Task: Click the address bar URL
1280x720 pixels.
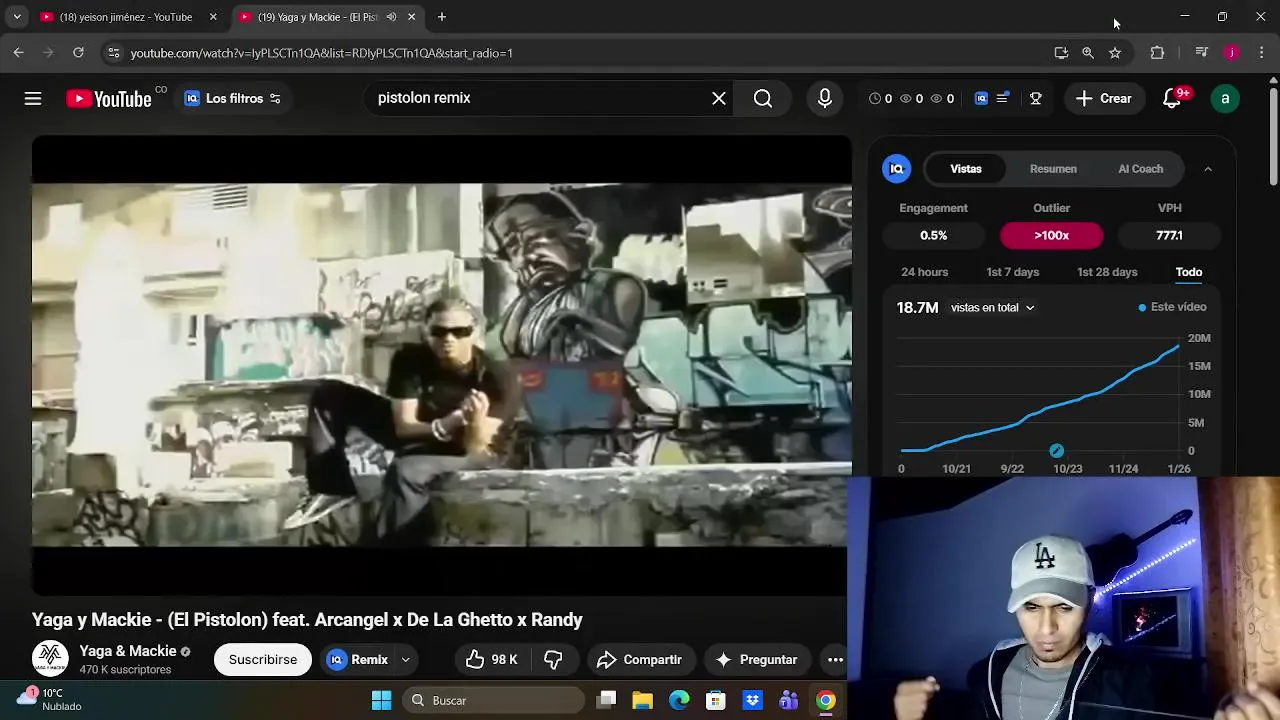Action: (321, 53)
